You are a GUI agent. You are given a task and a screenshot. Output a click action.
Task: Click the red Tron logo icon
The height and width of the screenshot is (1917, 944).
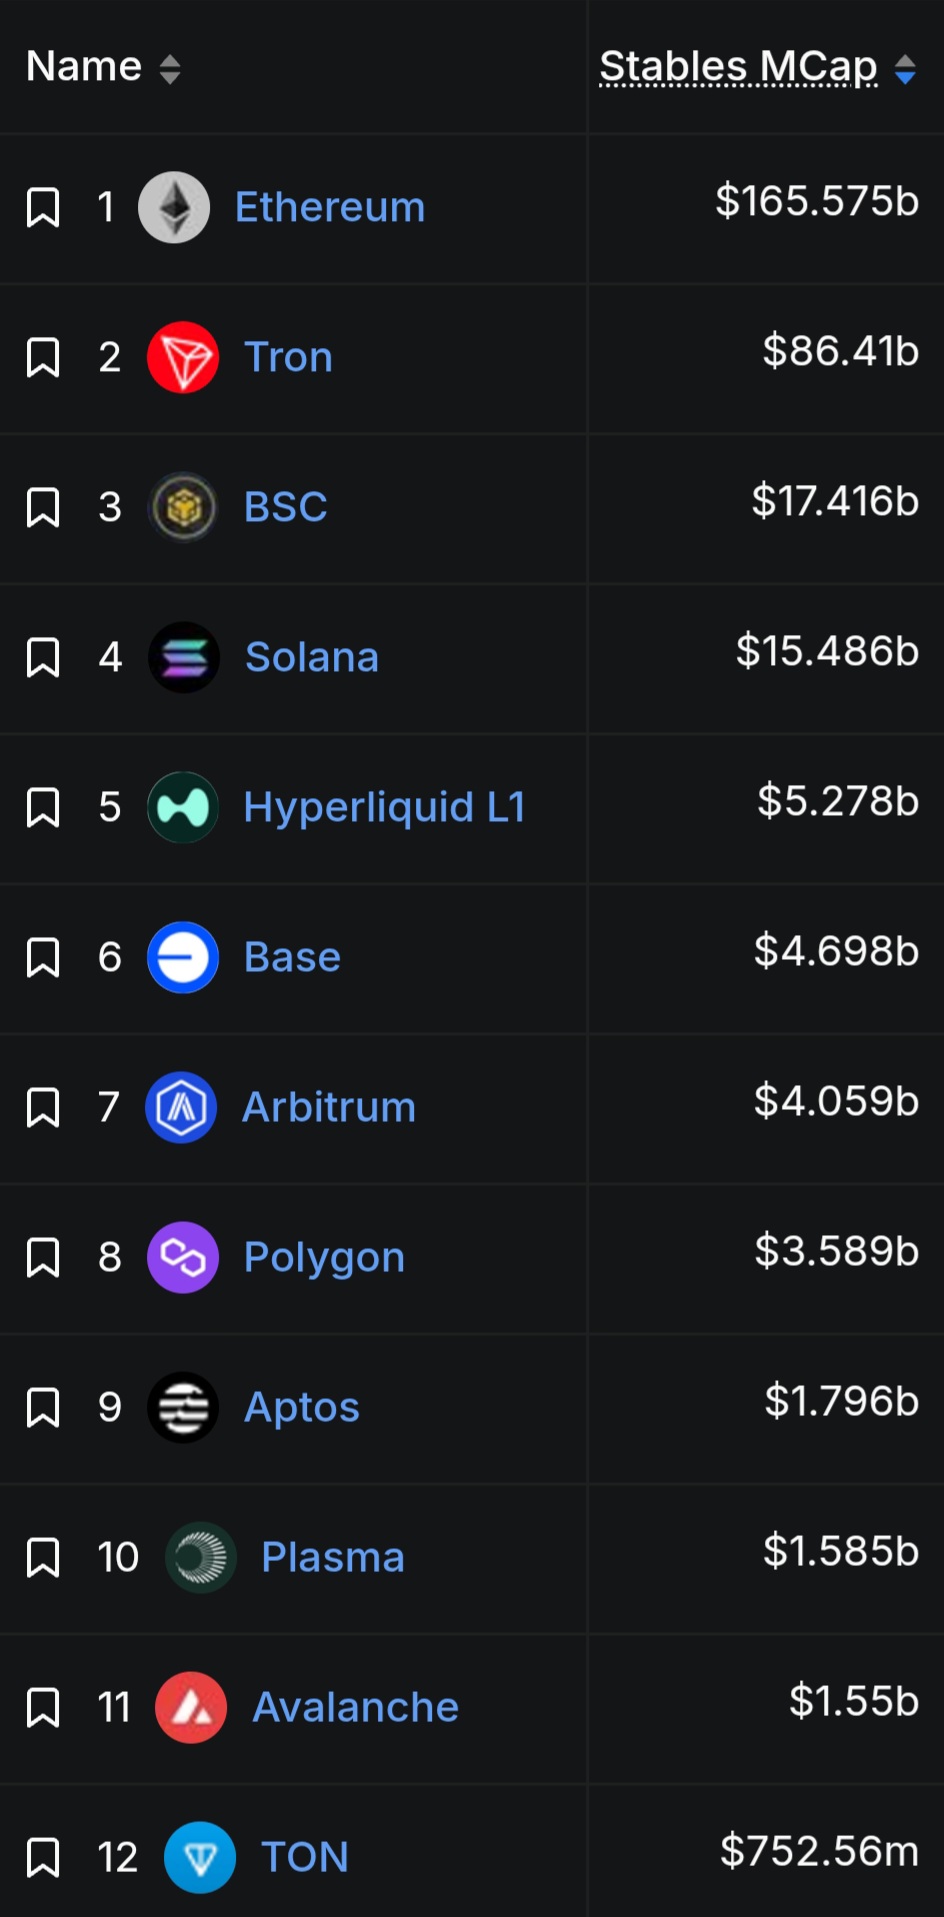tap(183, 357)
